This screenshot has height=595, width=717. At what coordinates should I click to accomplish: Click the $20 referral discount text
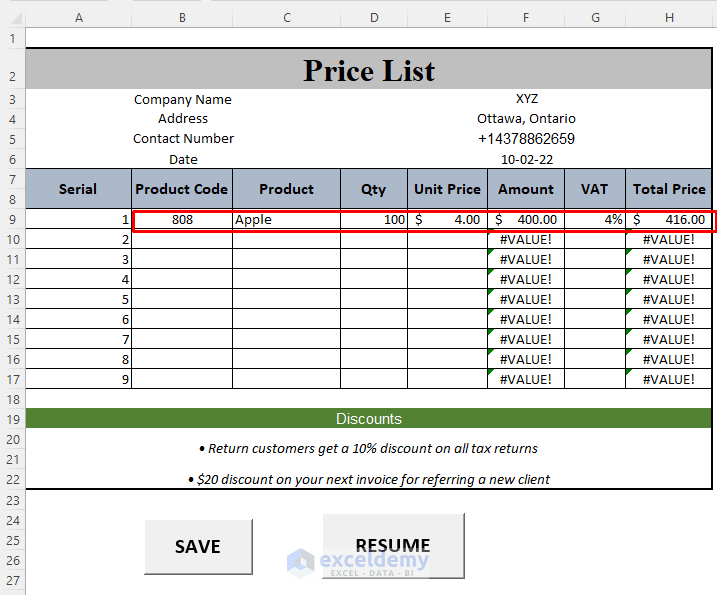369,480
